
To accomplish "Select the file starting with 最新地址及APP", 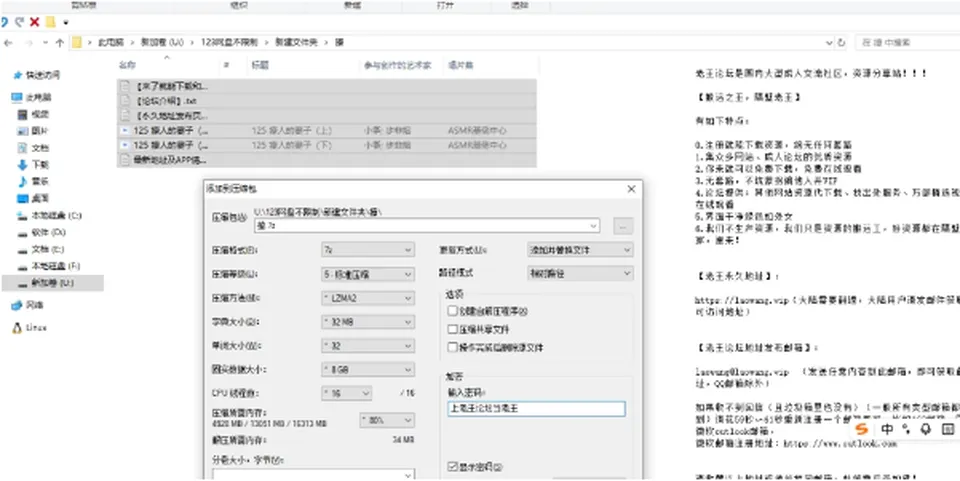I will 326,160.
